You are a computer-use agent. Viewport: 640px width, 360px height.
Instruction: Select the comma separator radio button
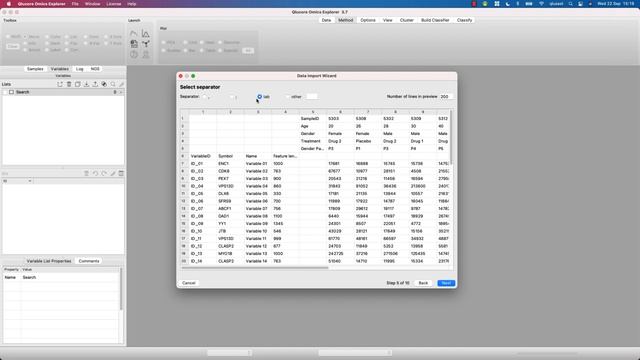coord(205,97)
